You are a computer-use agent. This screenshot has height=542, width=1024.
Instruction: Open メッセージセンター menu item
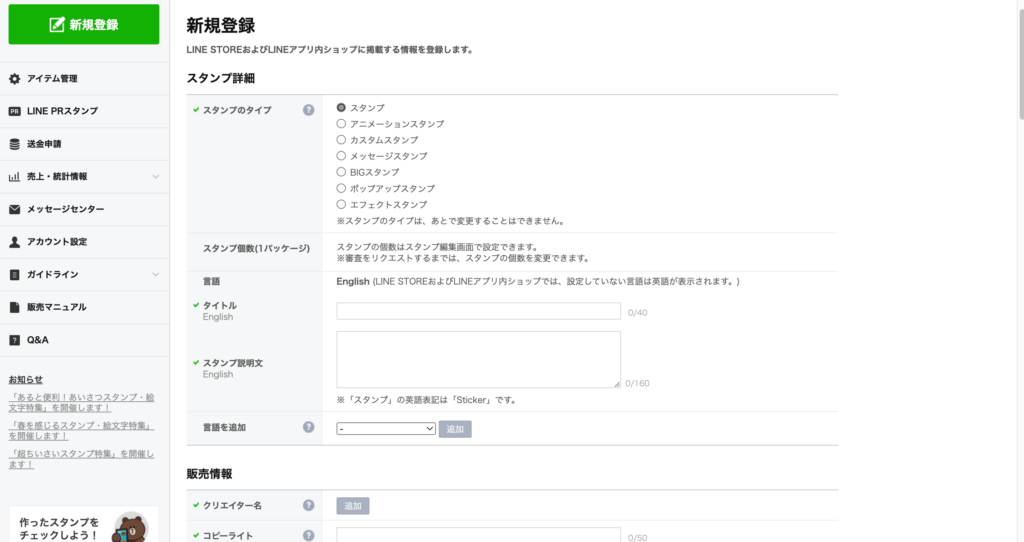(x=84, y=209)
